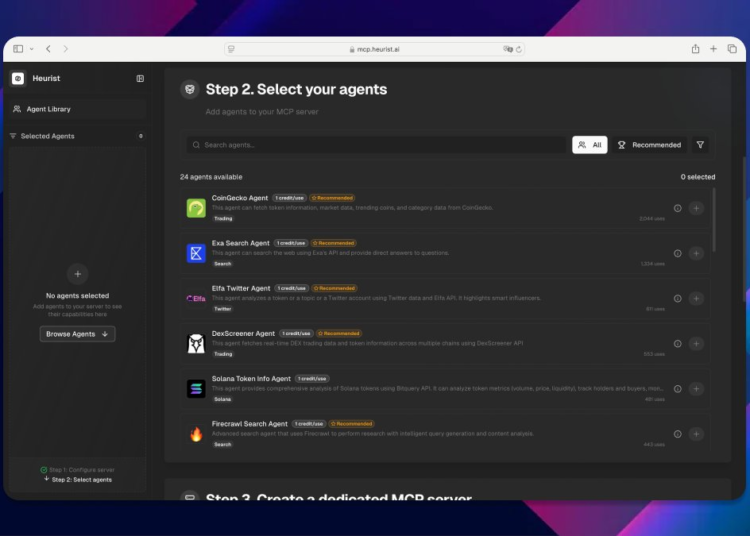Open the filter funnel icon
This screenshot has width=750, height=536.
click(700, 145)
